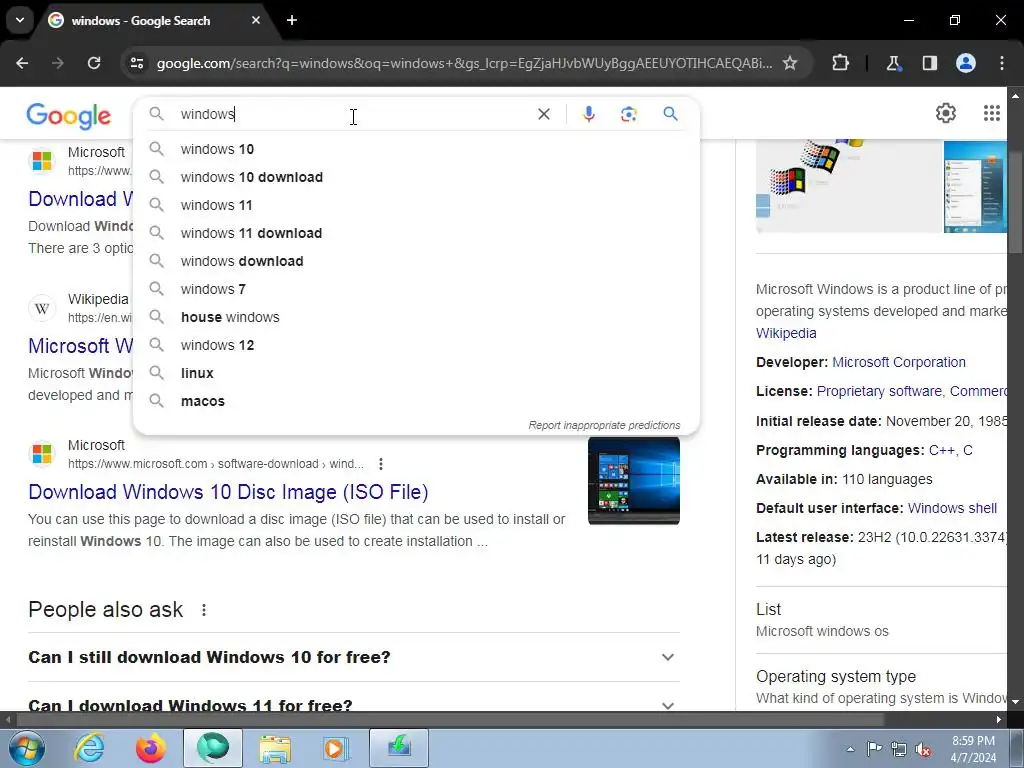Open the Chrome extensions puzzle icon
The width and height of the screenshot is (1024, 768).
840,63
